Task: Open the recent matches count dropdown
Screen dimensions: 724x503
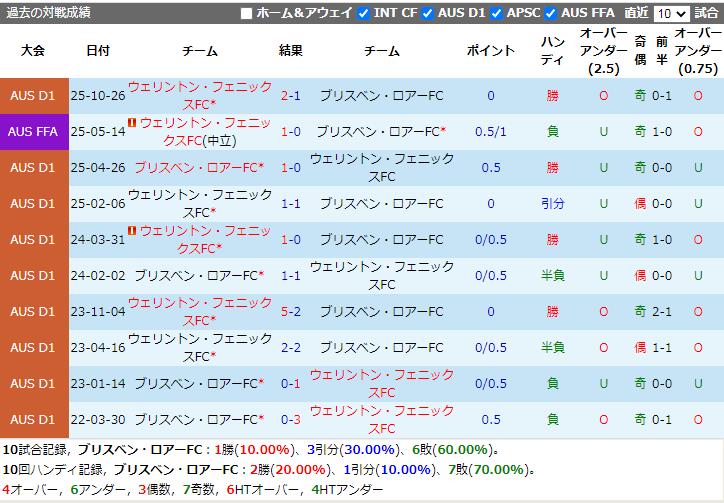Action: coord(670,14)
